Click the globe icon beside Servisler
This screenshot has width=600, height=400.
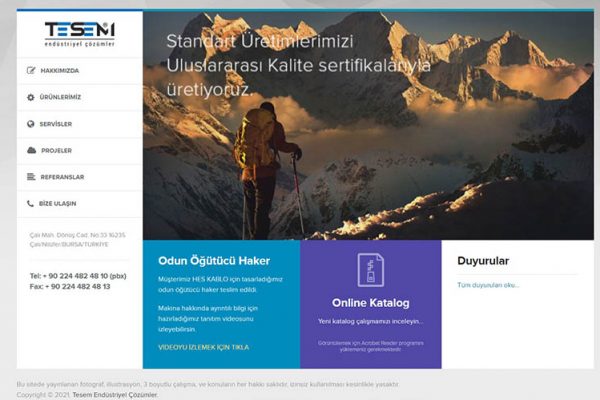coord(31,124)
